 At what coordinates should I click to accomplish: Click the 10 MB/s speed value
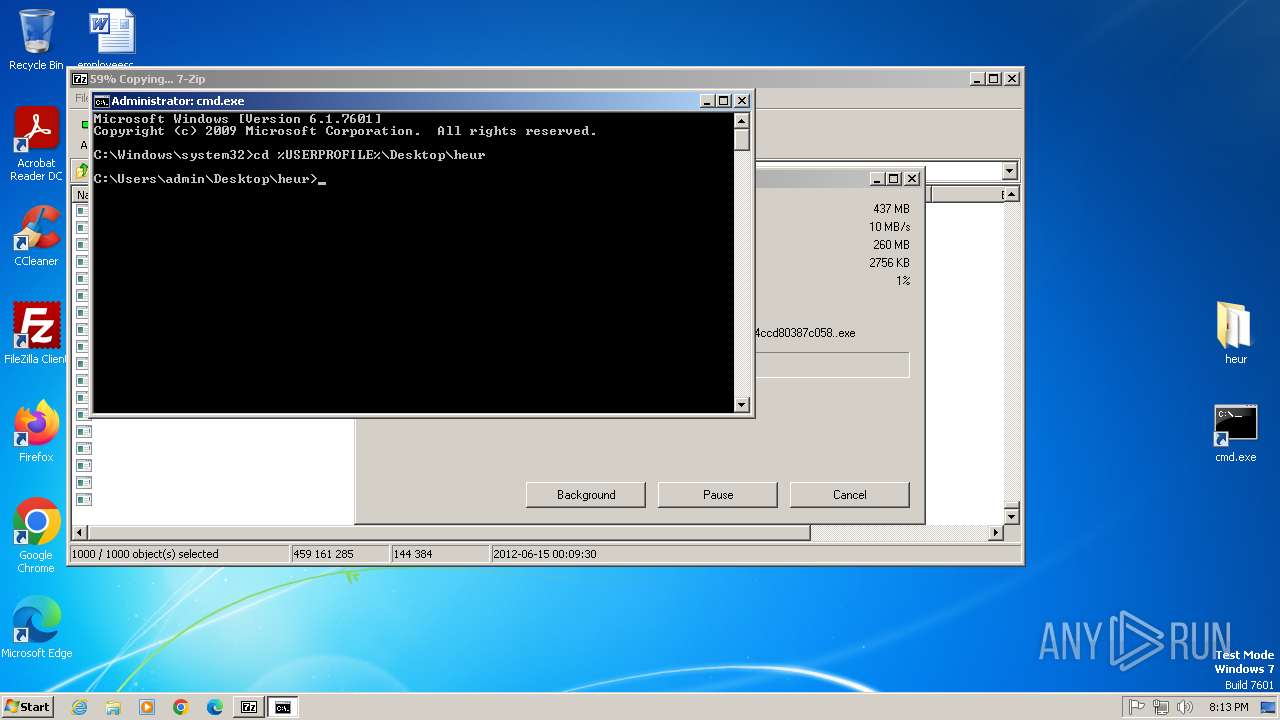[889, 227]
